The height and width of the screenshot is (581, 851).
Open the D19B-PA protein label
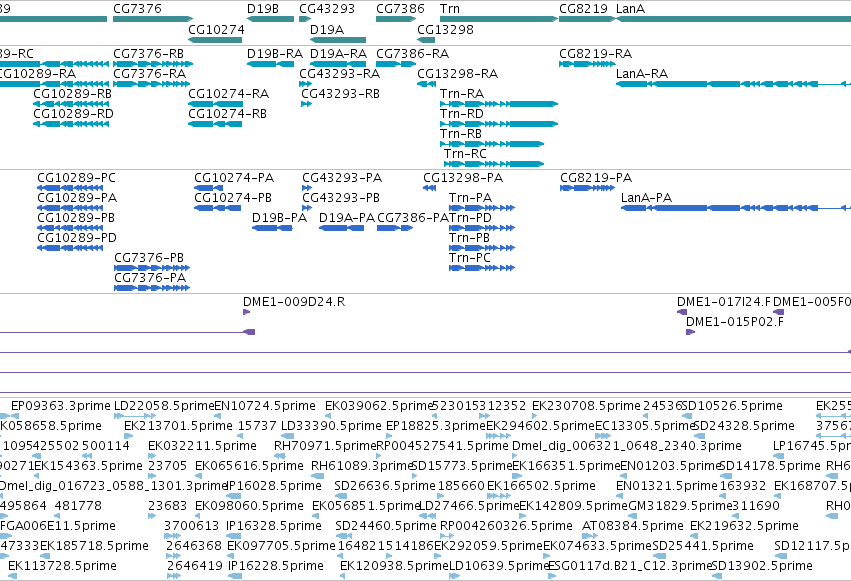pos(279,218)
